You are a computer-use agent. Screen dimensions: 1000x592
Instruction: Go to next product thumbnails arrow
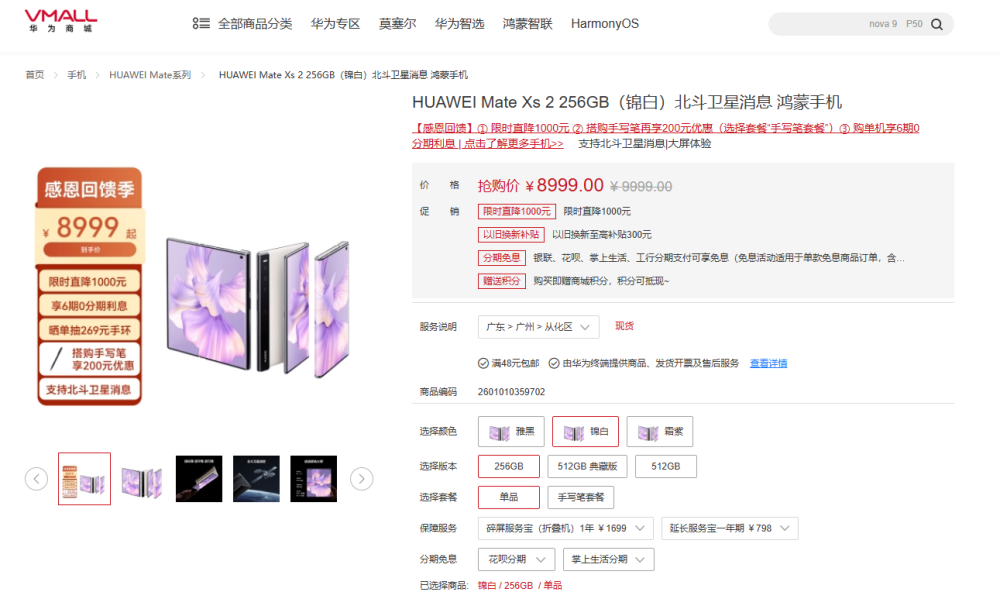click(362, 478)
